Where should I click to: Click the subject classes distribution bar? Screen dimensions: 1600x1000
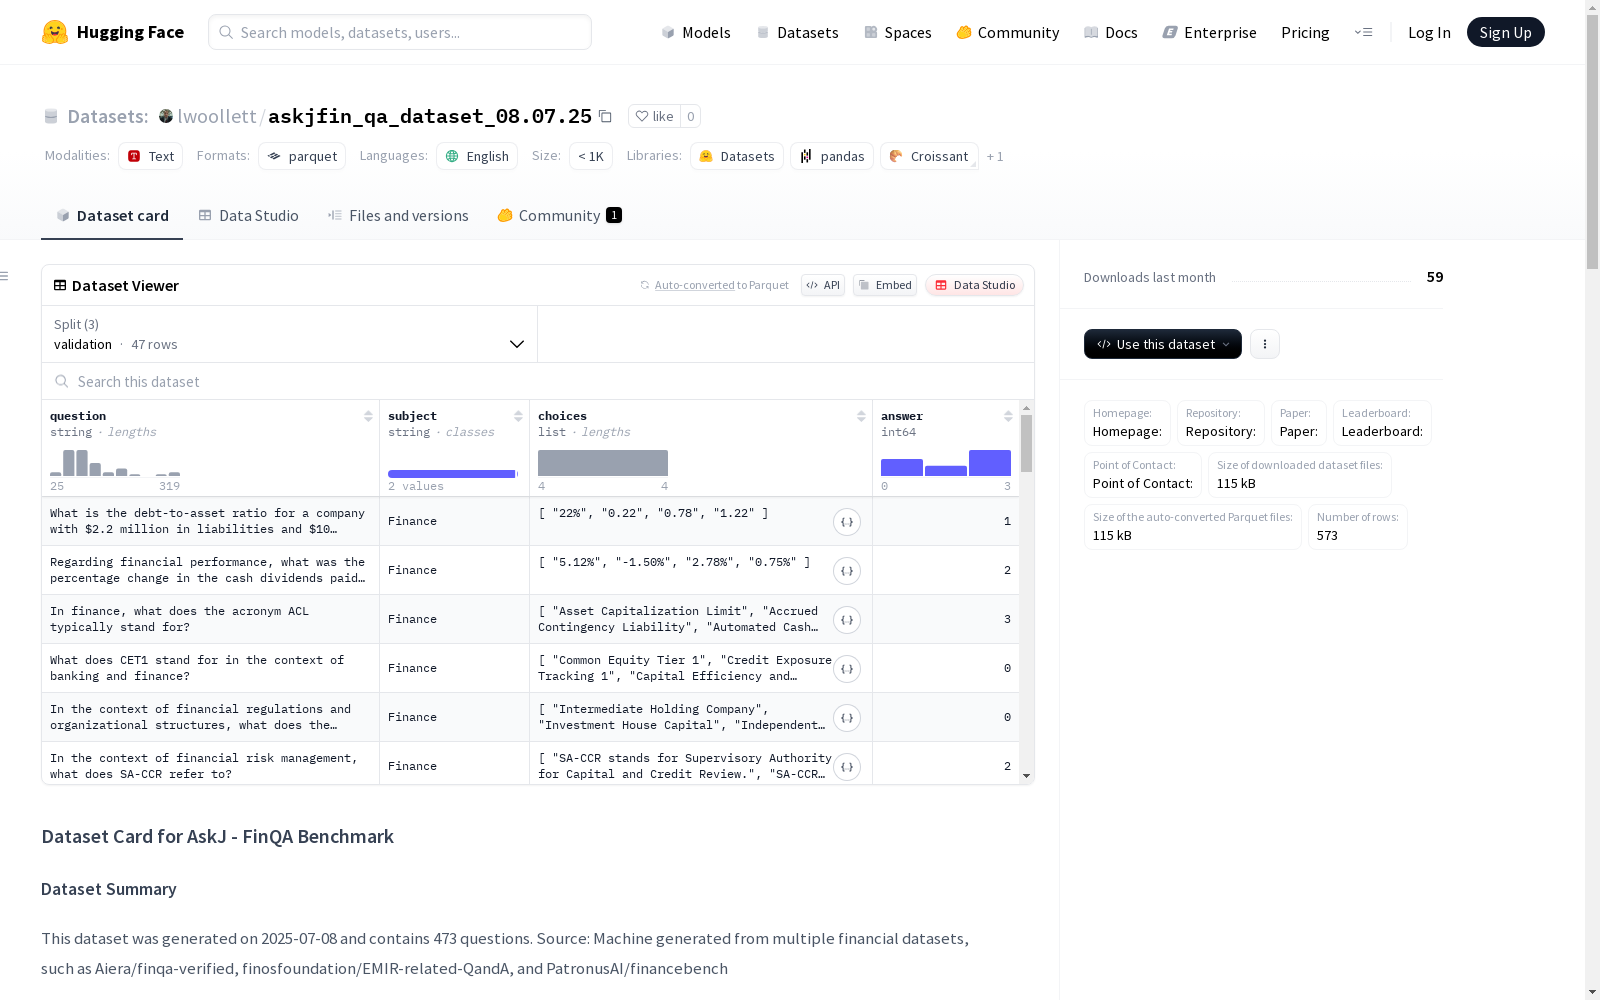click(x=453, y=474)
